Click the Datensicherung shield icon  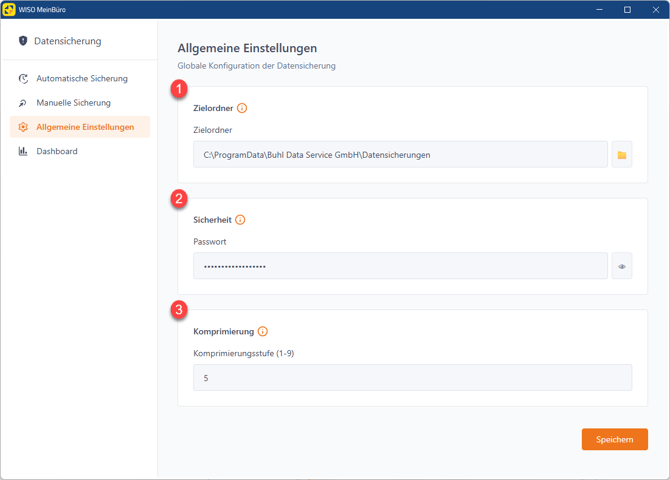pos(23,41)
